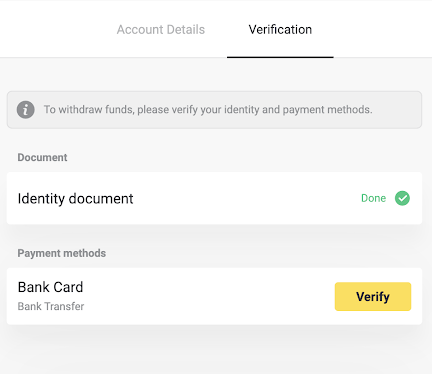Viewport: 432px width, 374px height.
Task: Click the black underline beneath Verification
Action: click(x=280, y=57)
